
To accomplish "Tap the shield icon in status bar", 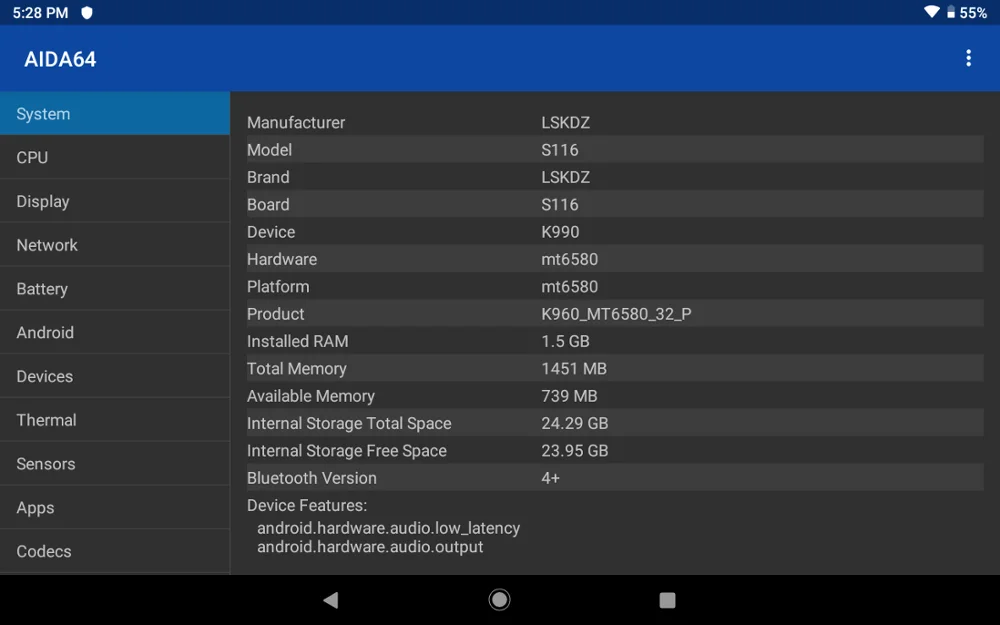I will tap(87, 13).
